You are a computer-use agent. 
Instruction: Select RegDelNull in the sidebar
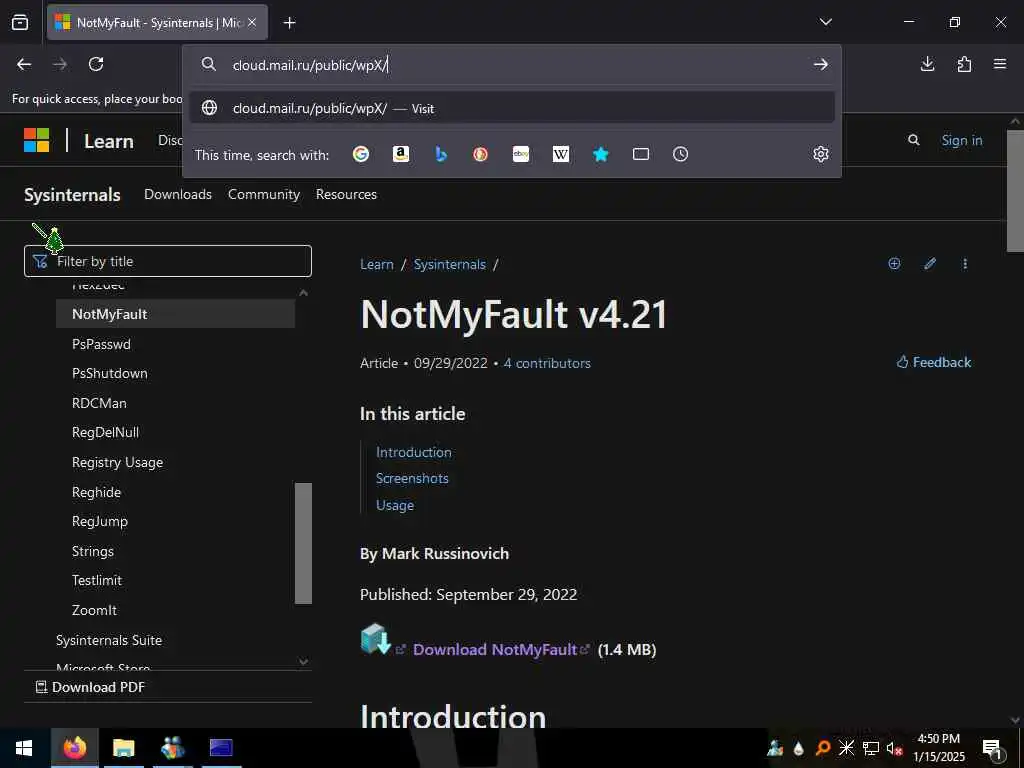(x=105, y=432)
